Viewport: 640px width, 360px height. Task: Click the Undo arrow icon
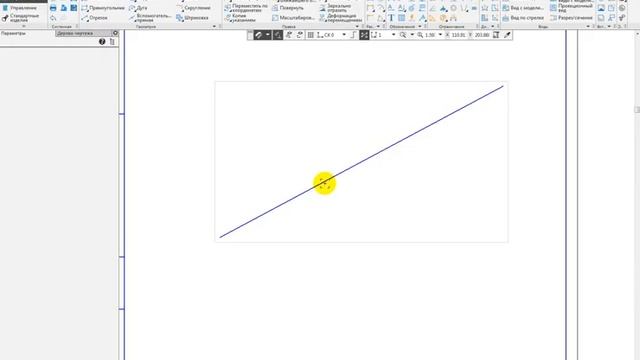[53, 18]
